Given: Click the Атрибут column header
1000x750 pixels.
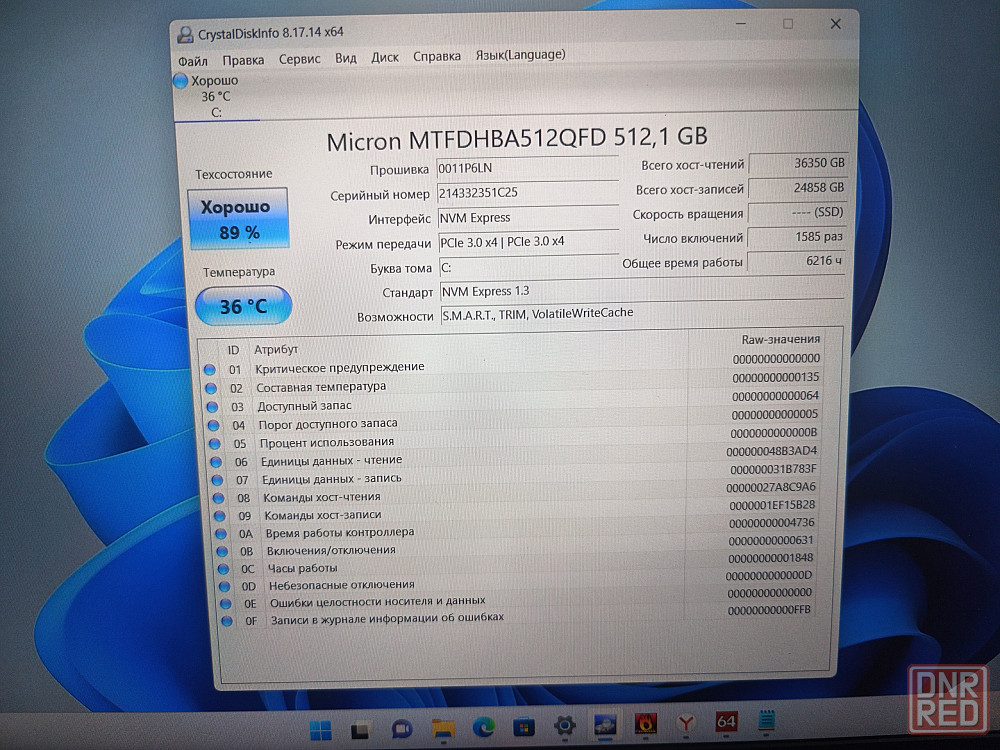Looking at the screenshot, I should pos(276,349).
